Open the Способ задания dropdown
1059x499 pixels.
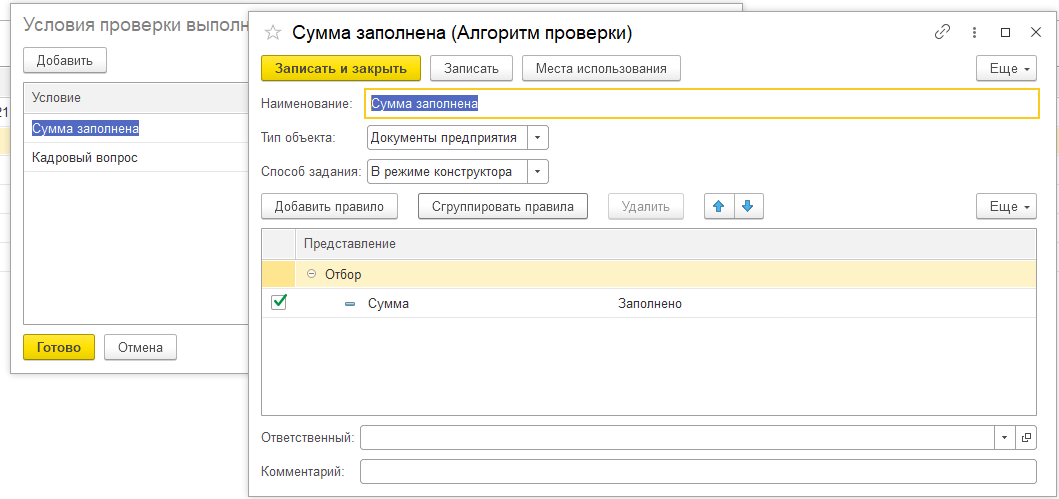click(x=538, y=172)
